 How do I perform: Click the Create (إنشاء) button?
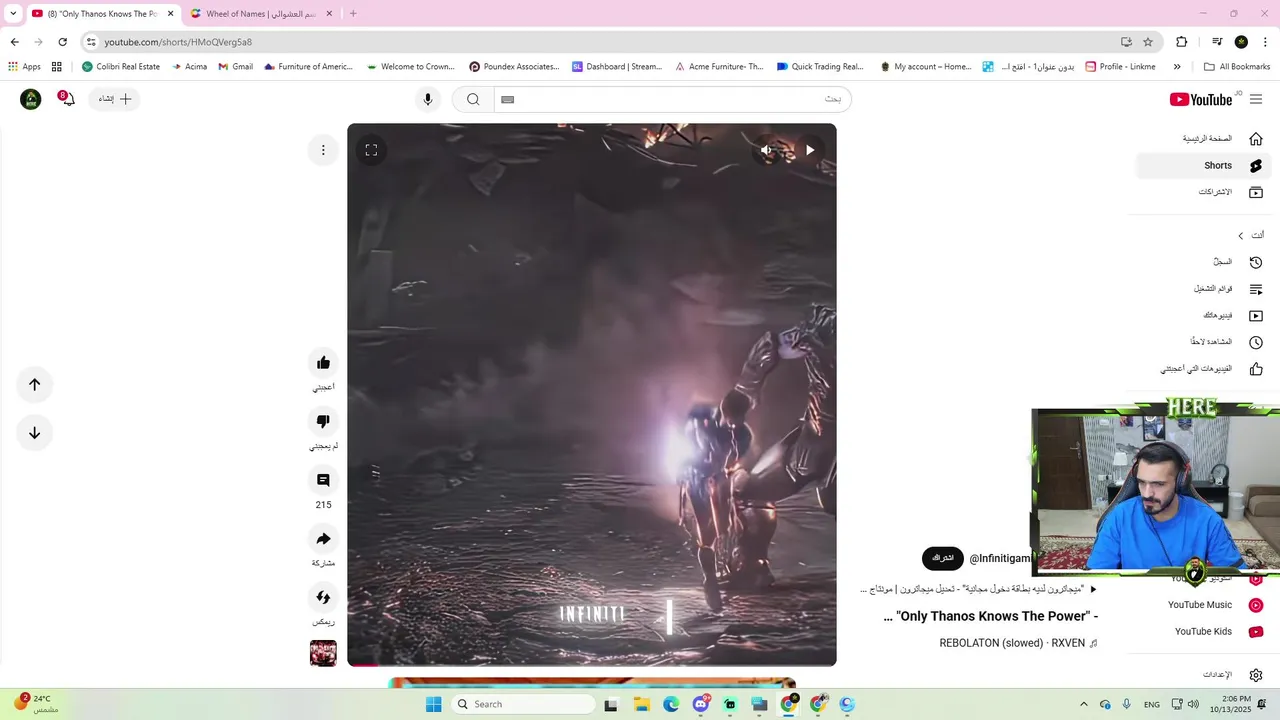tap(115, 99)
